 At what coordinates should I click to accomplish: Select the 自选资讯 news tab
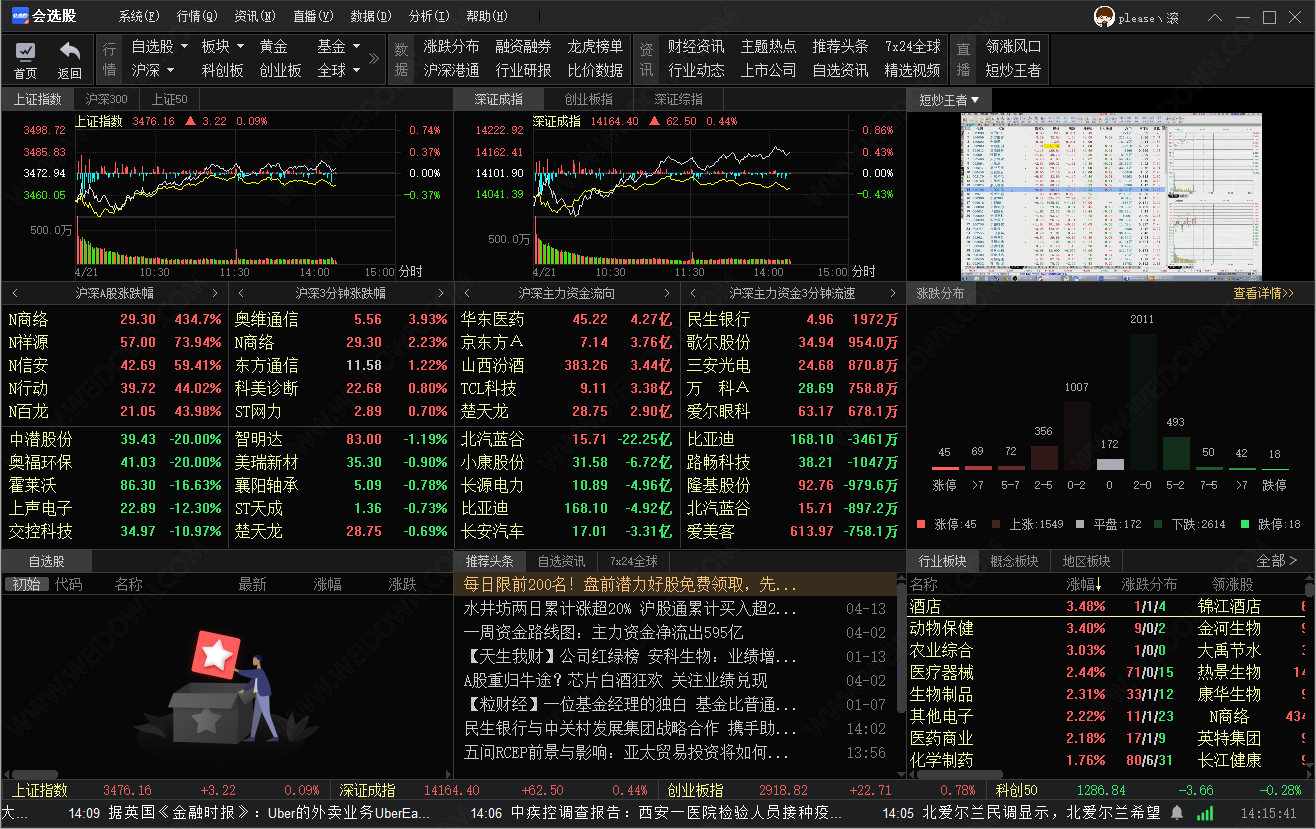pos(561,561)
